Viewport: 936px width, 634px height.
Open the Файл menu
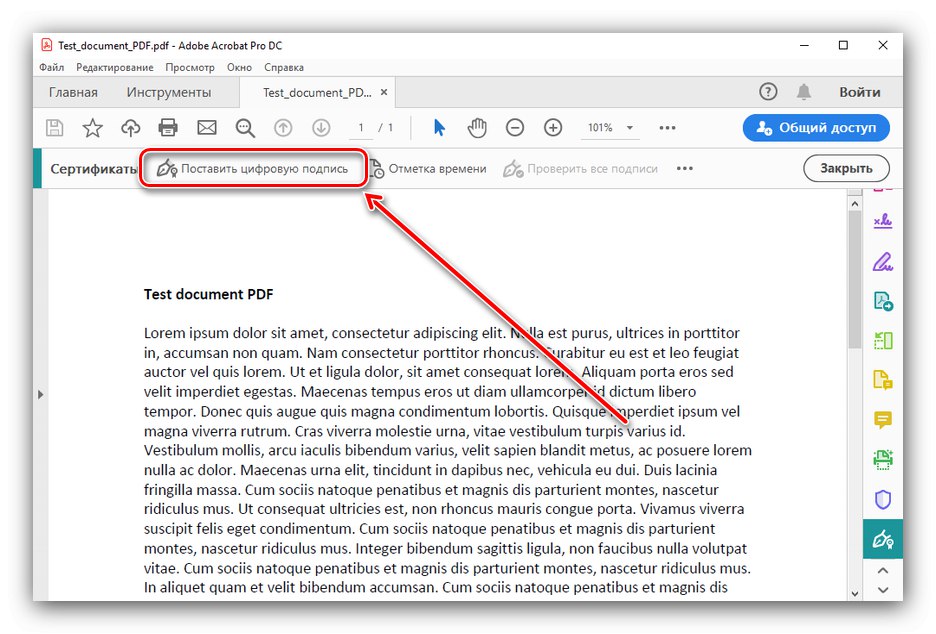51,67
